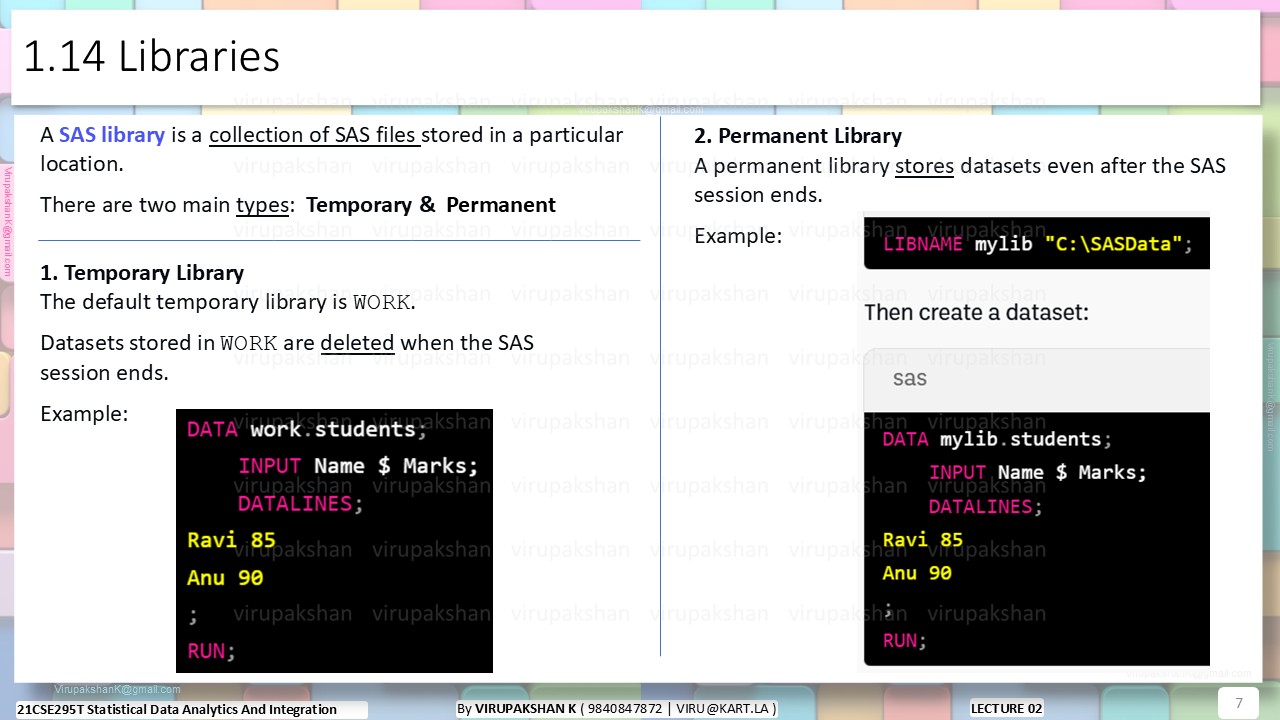Click the "LECTURE 02" footer label
Viewport: 1280px width, 720px height.
[x=1007, y=708]
